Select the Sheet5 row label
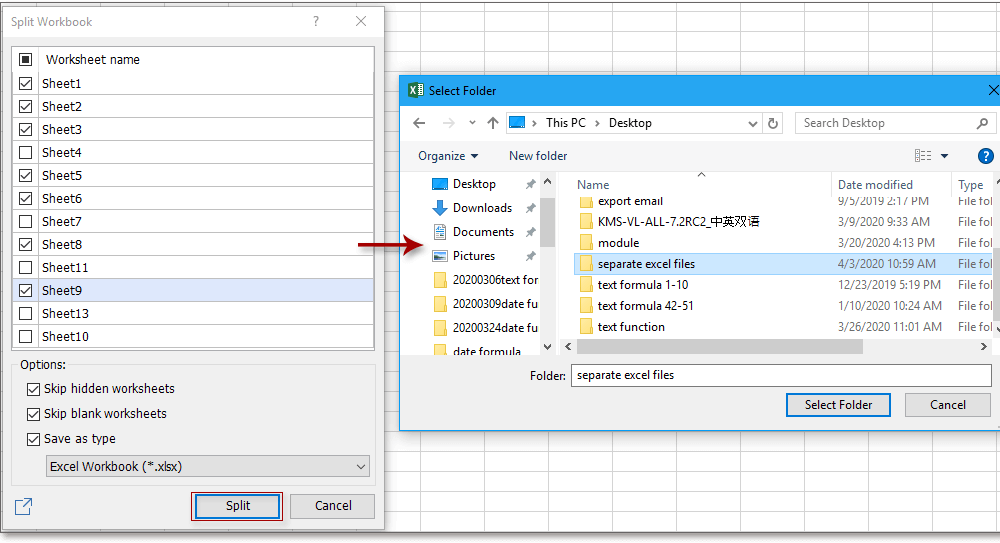The width and height of the screenshot is (1000, 543). point(62,175)
